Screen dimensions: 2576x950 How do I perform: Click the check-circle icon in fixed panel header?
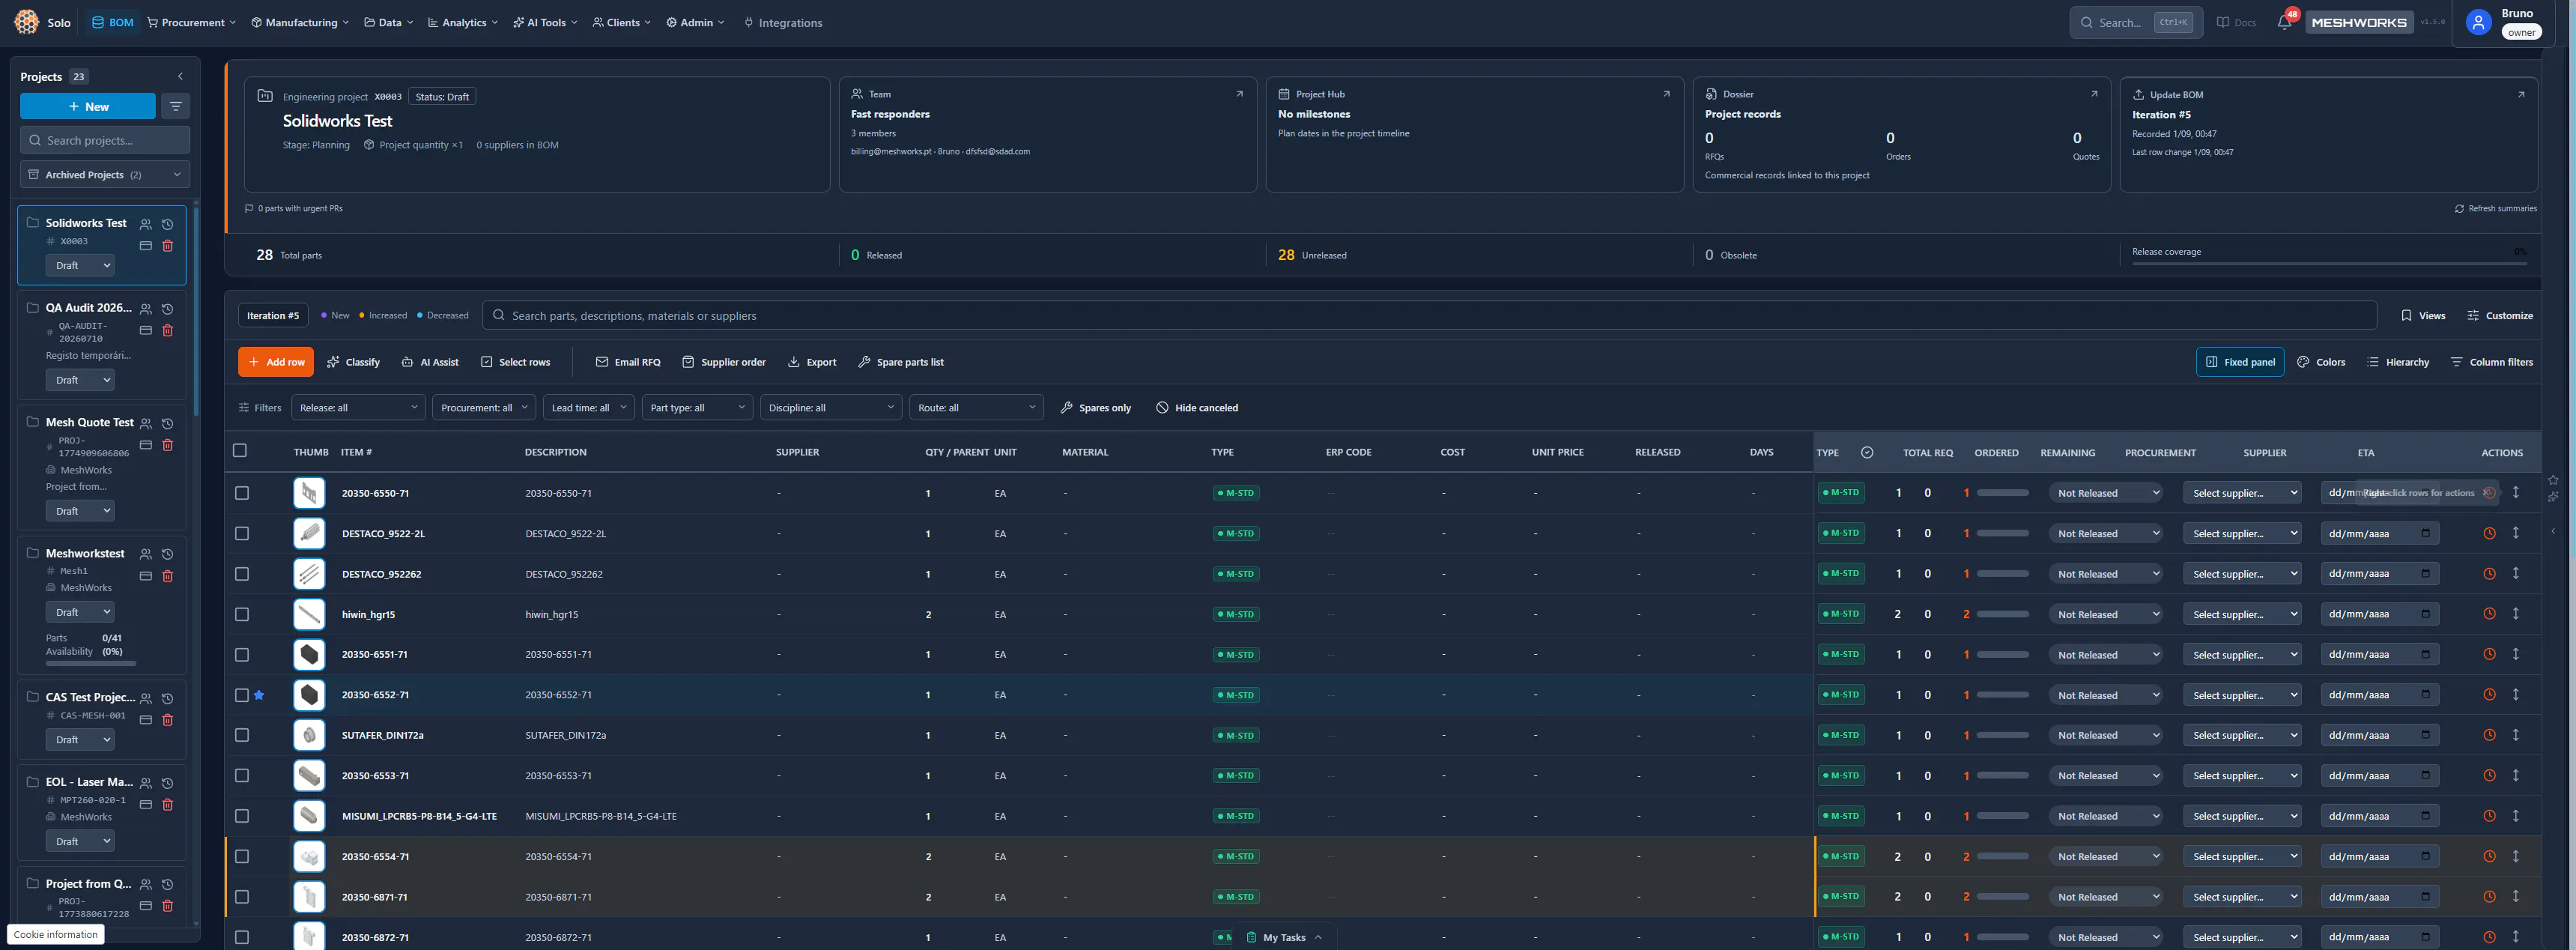click(x=1867, y=452)
